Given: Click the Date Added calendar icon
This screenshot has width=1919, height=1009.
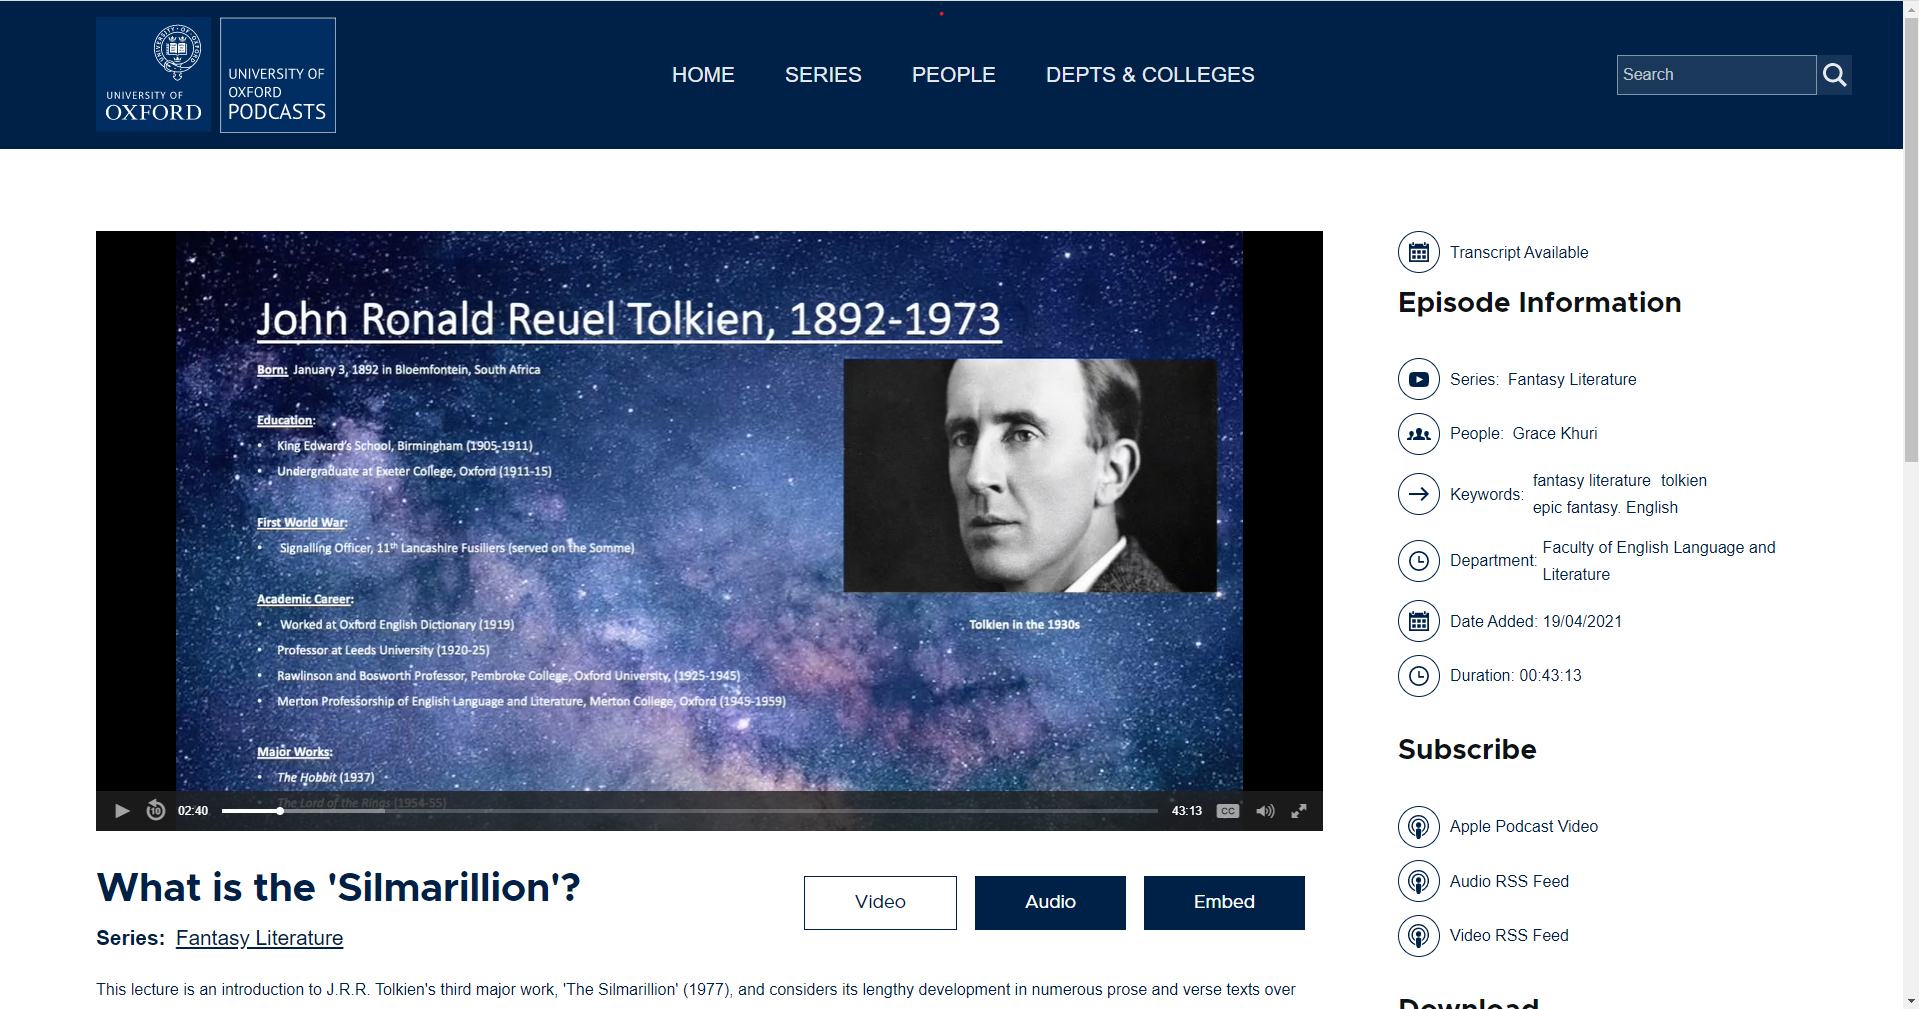Looking at the screenshot, I should click(x=1419, y=621).
